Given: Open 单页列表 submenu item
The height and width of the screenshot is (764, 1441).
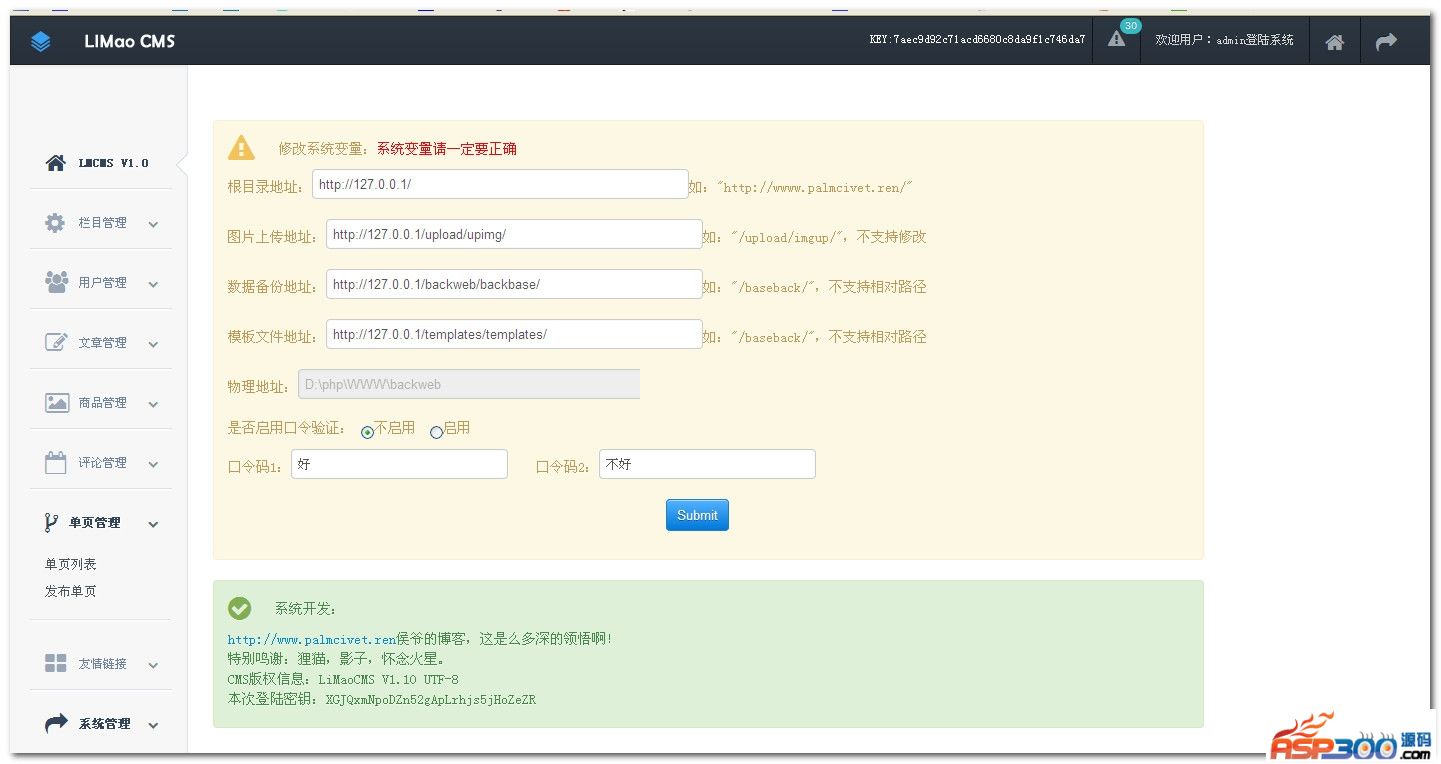Looking at the screenshot, I should point(71,564).
